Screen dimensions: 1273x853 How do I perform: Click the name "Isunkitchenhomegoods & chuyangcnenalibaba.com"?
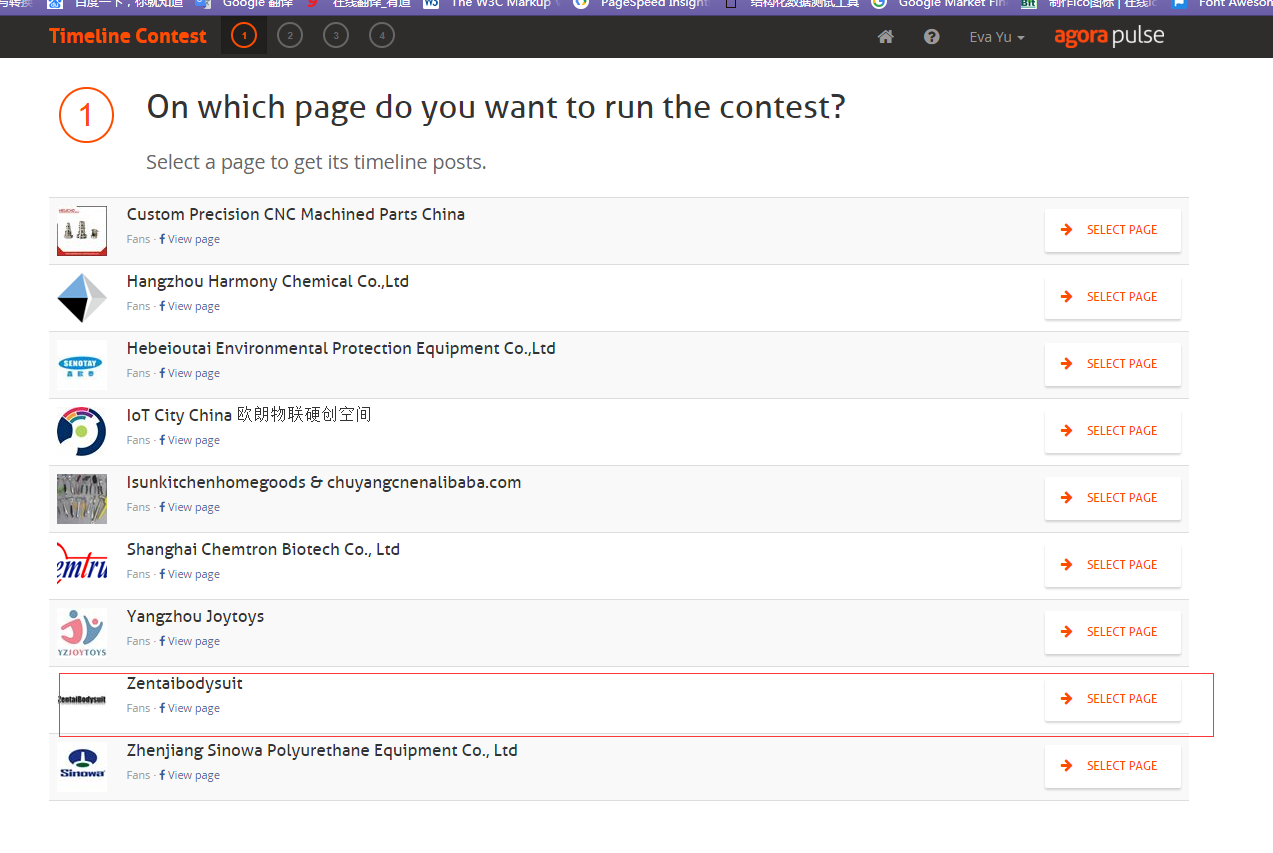(324, 483)
